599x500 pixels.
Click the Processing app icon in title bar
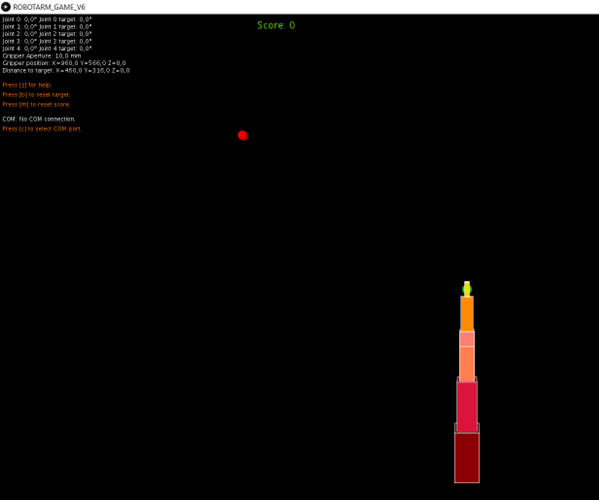point(6,7)
